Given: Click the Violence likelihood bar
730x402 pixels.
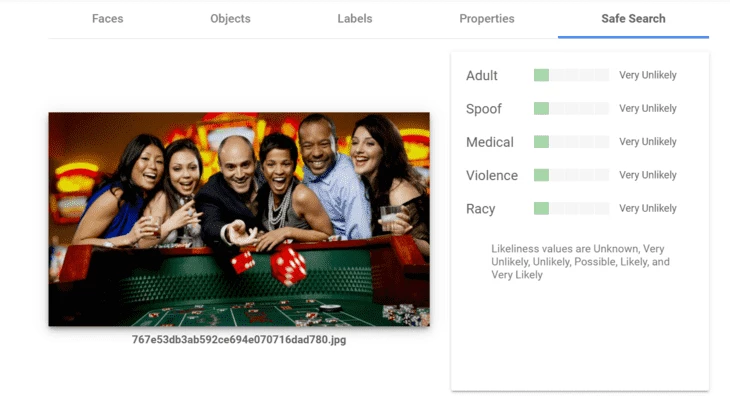Looking at the screenshot, I should click(571, 175).
